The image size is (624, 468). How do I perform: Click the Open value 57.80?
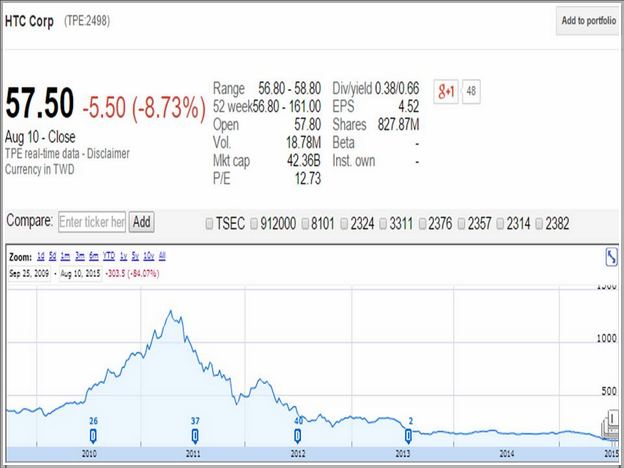coord(308,125)
